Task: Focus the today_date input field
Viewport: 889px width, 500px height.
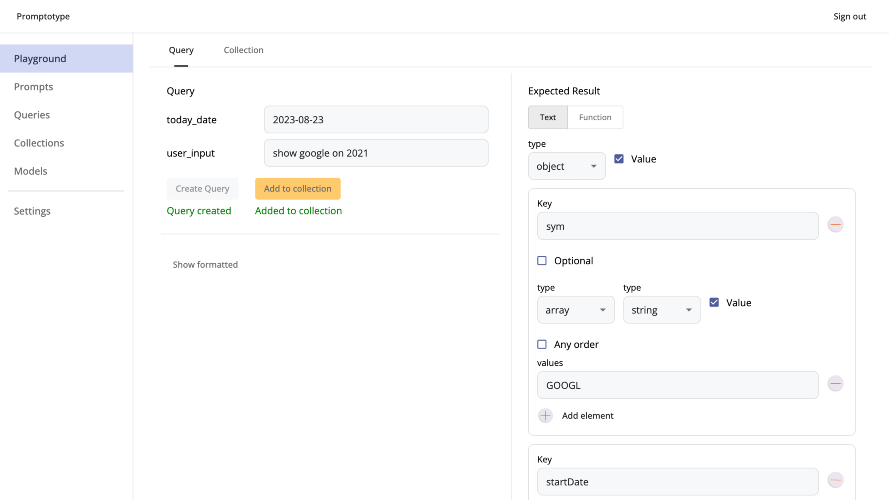Action: coord(376,120)
